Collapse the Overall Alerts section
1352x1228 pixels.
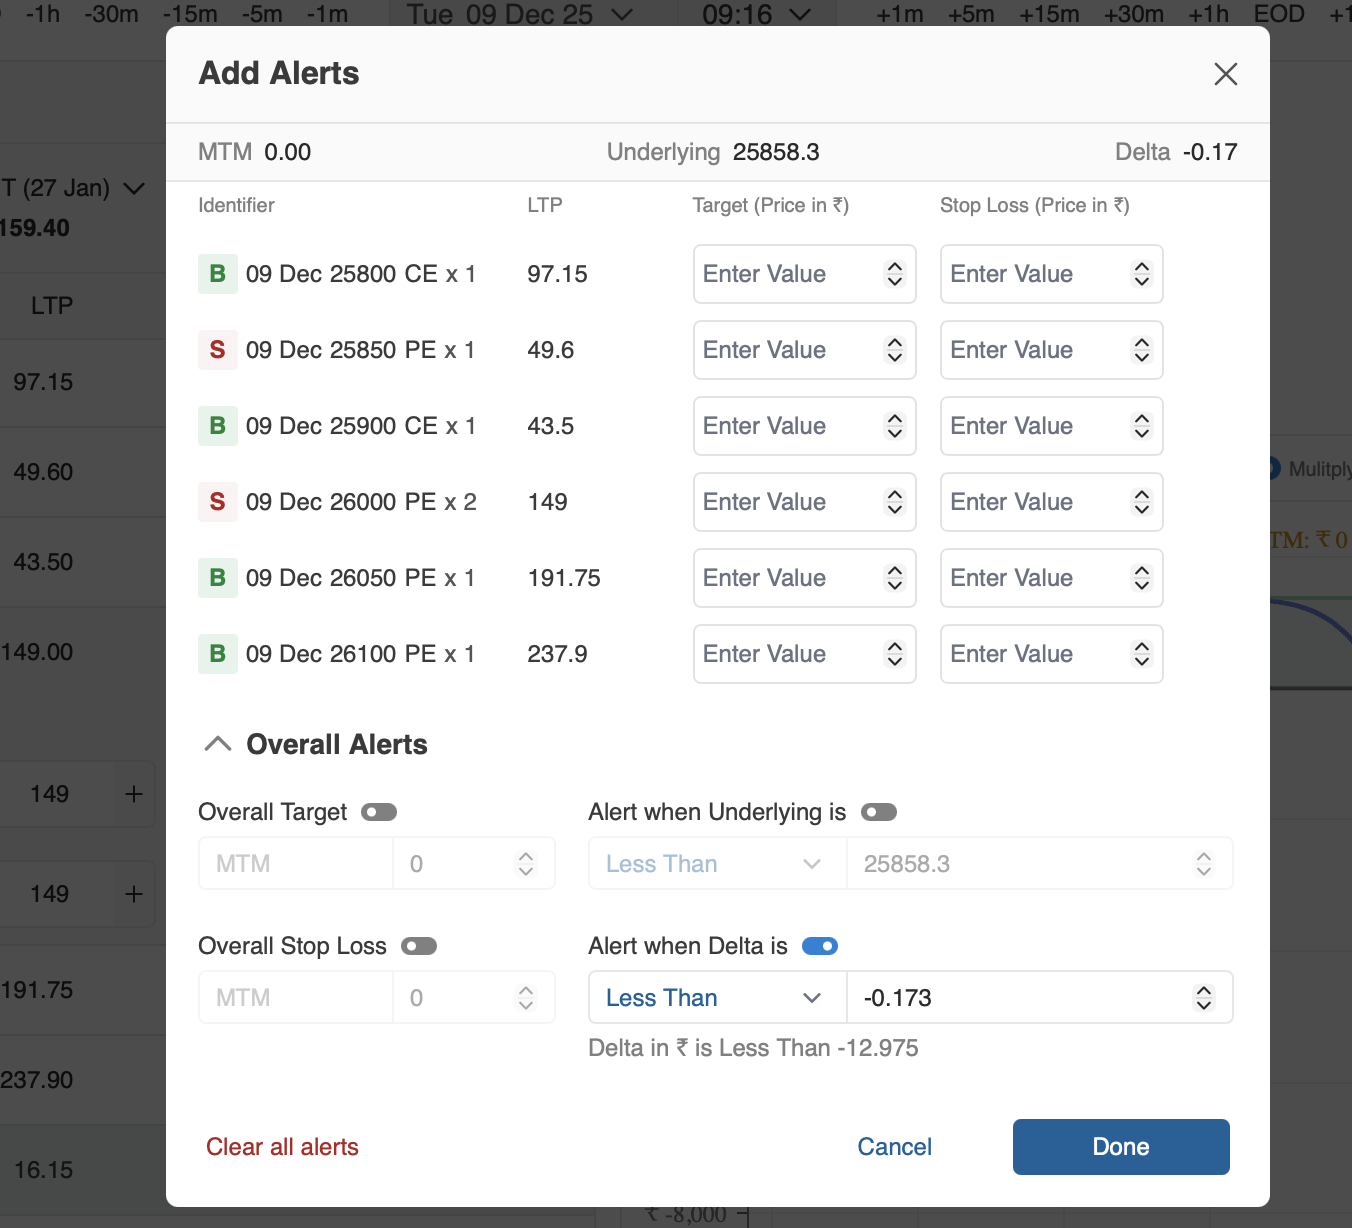[218, 744]
